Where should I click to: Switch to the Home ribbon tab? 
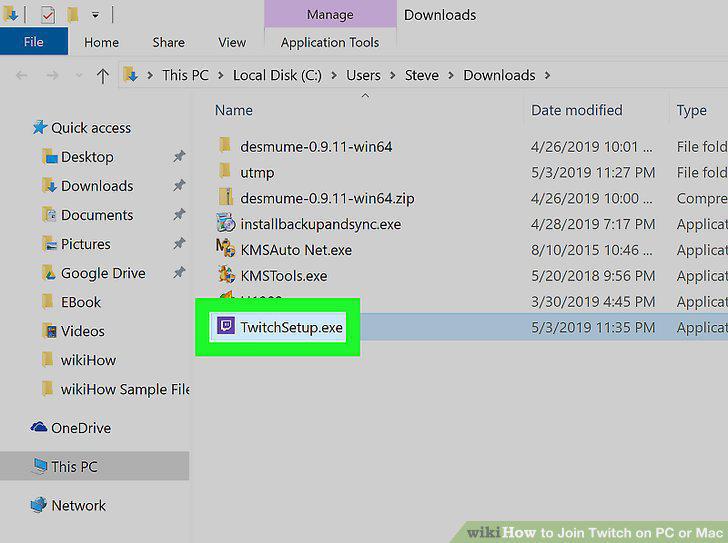click(101, 42)
